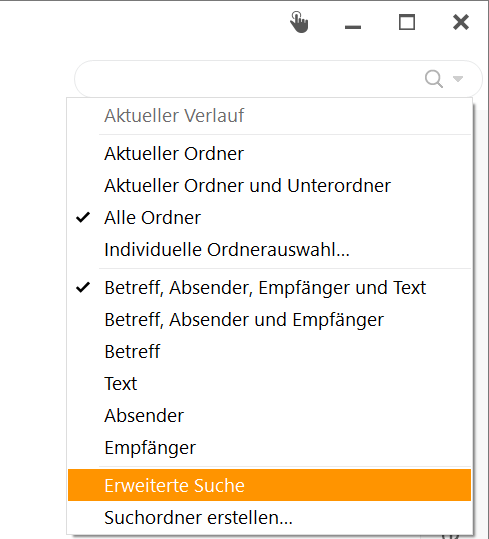Maximize the window

[407, 22]
